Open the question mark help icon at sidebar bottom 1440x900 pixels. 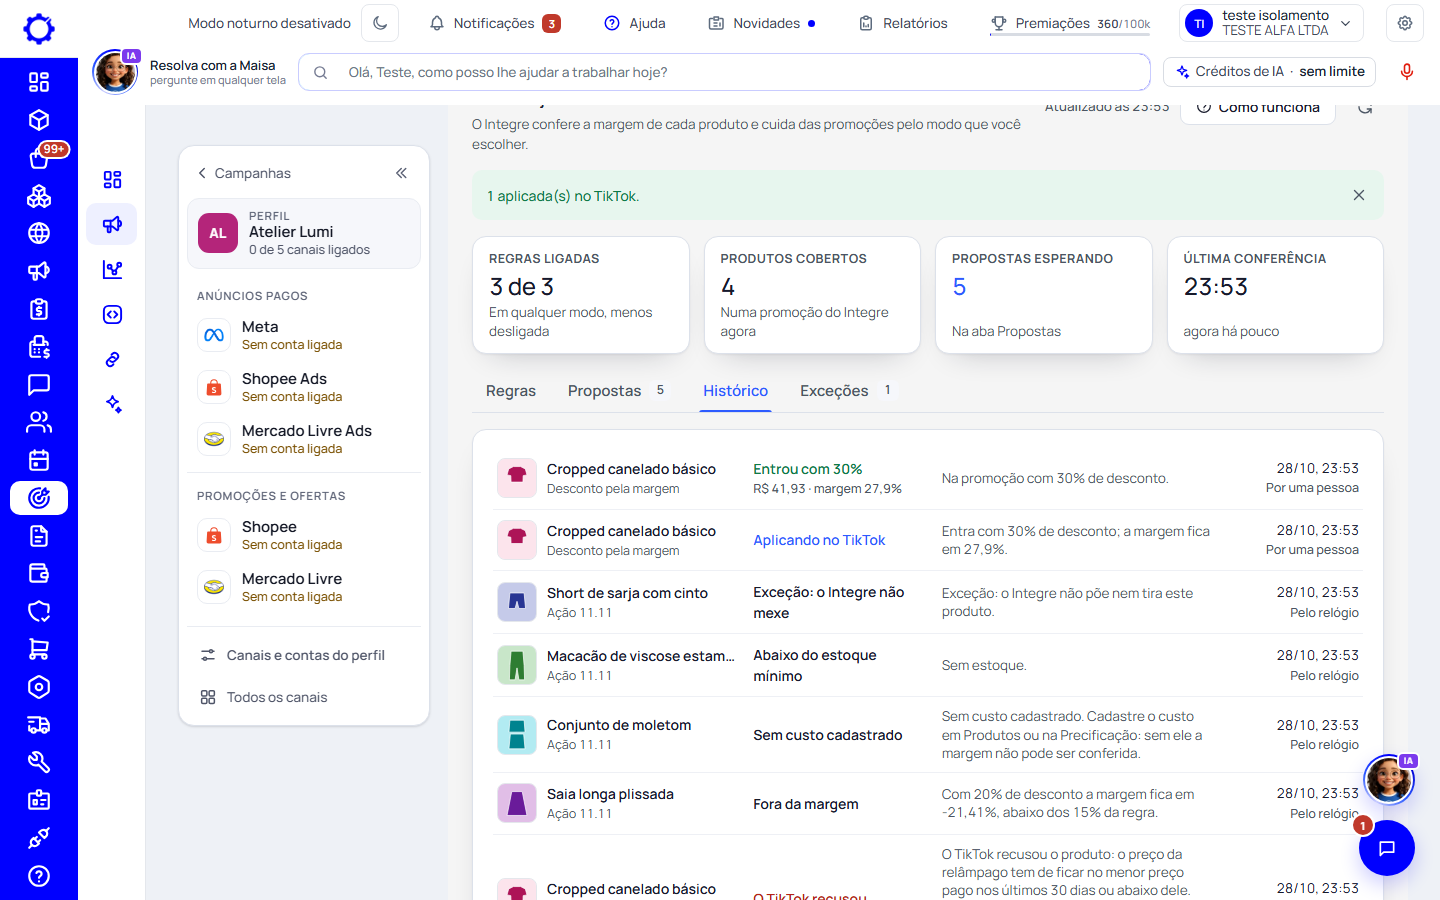click(39, 876)
